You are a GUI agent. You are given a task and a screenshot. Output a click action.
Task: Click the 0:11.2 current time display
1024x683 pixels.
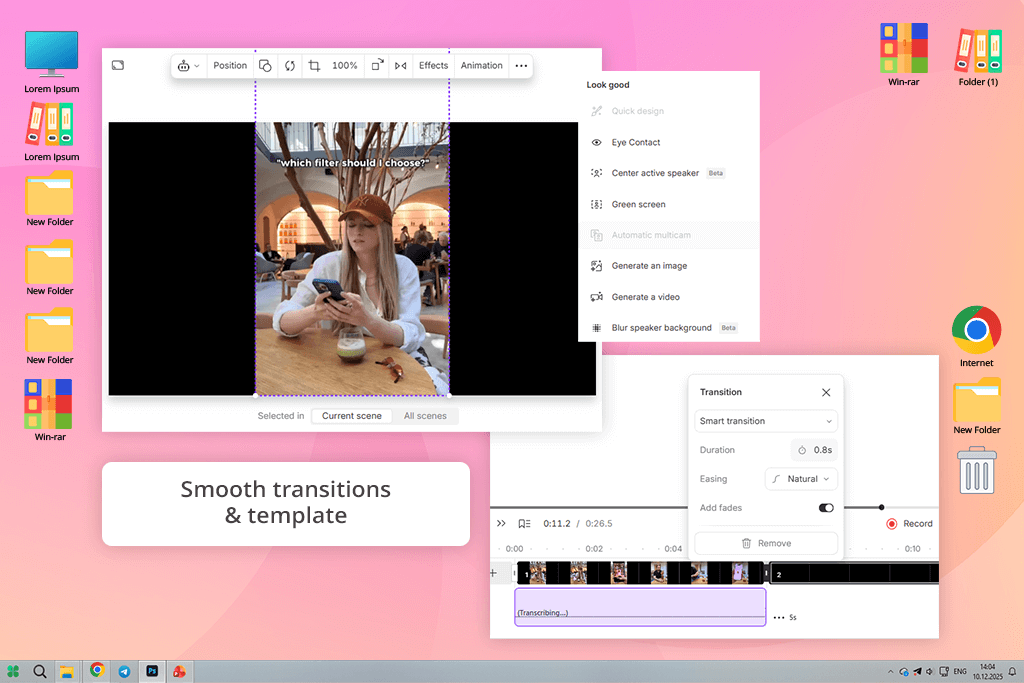[x=556, y=524]
